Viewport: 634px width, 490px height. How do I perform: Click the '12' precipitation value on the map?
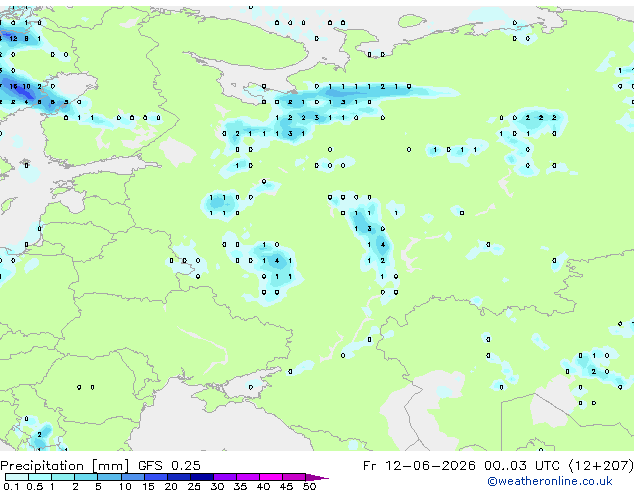13,38
